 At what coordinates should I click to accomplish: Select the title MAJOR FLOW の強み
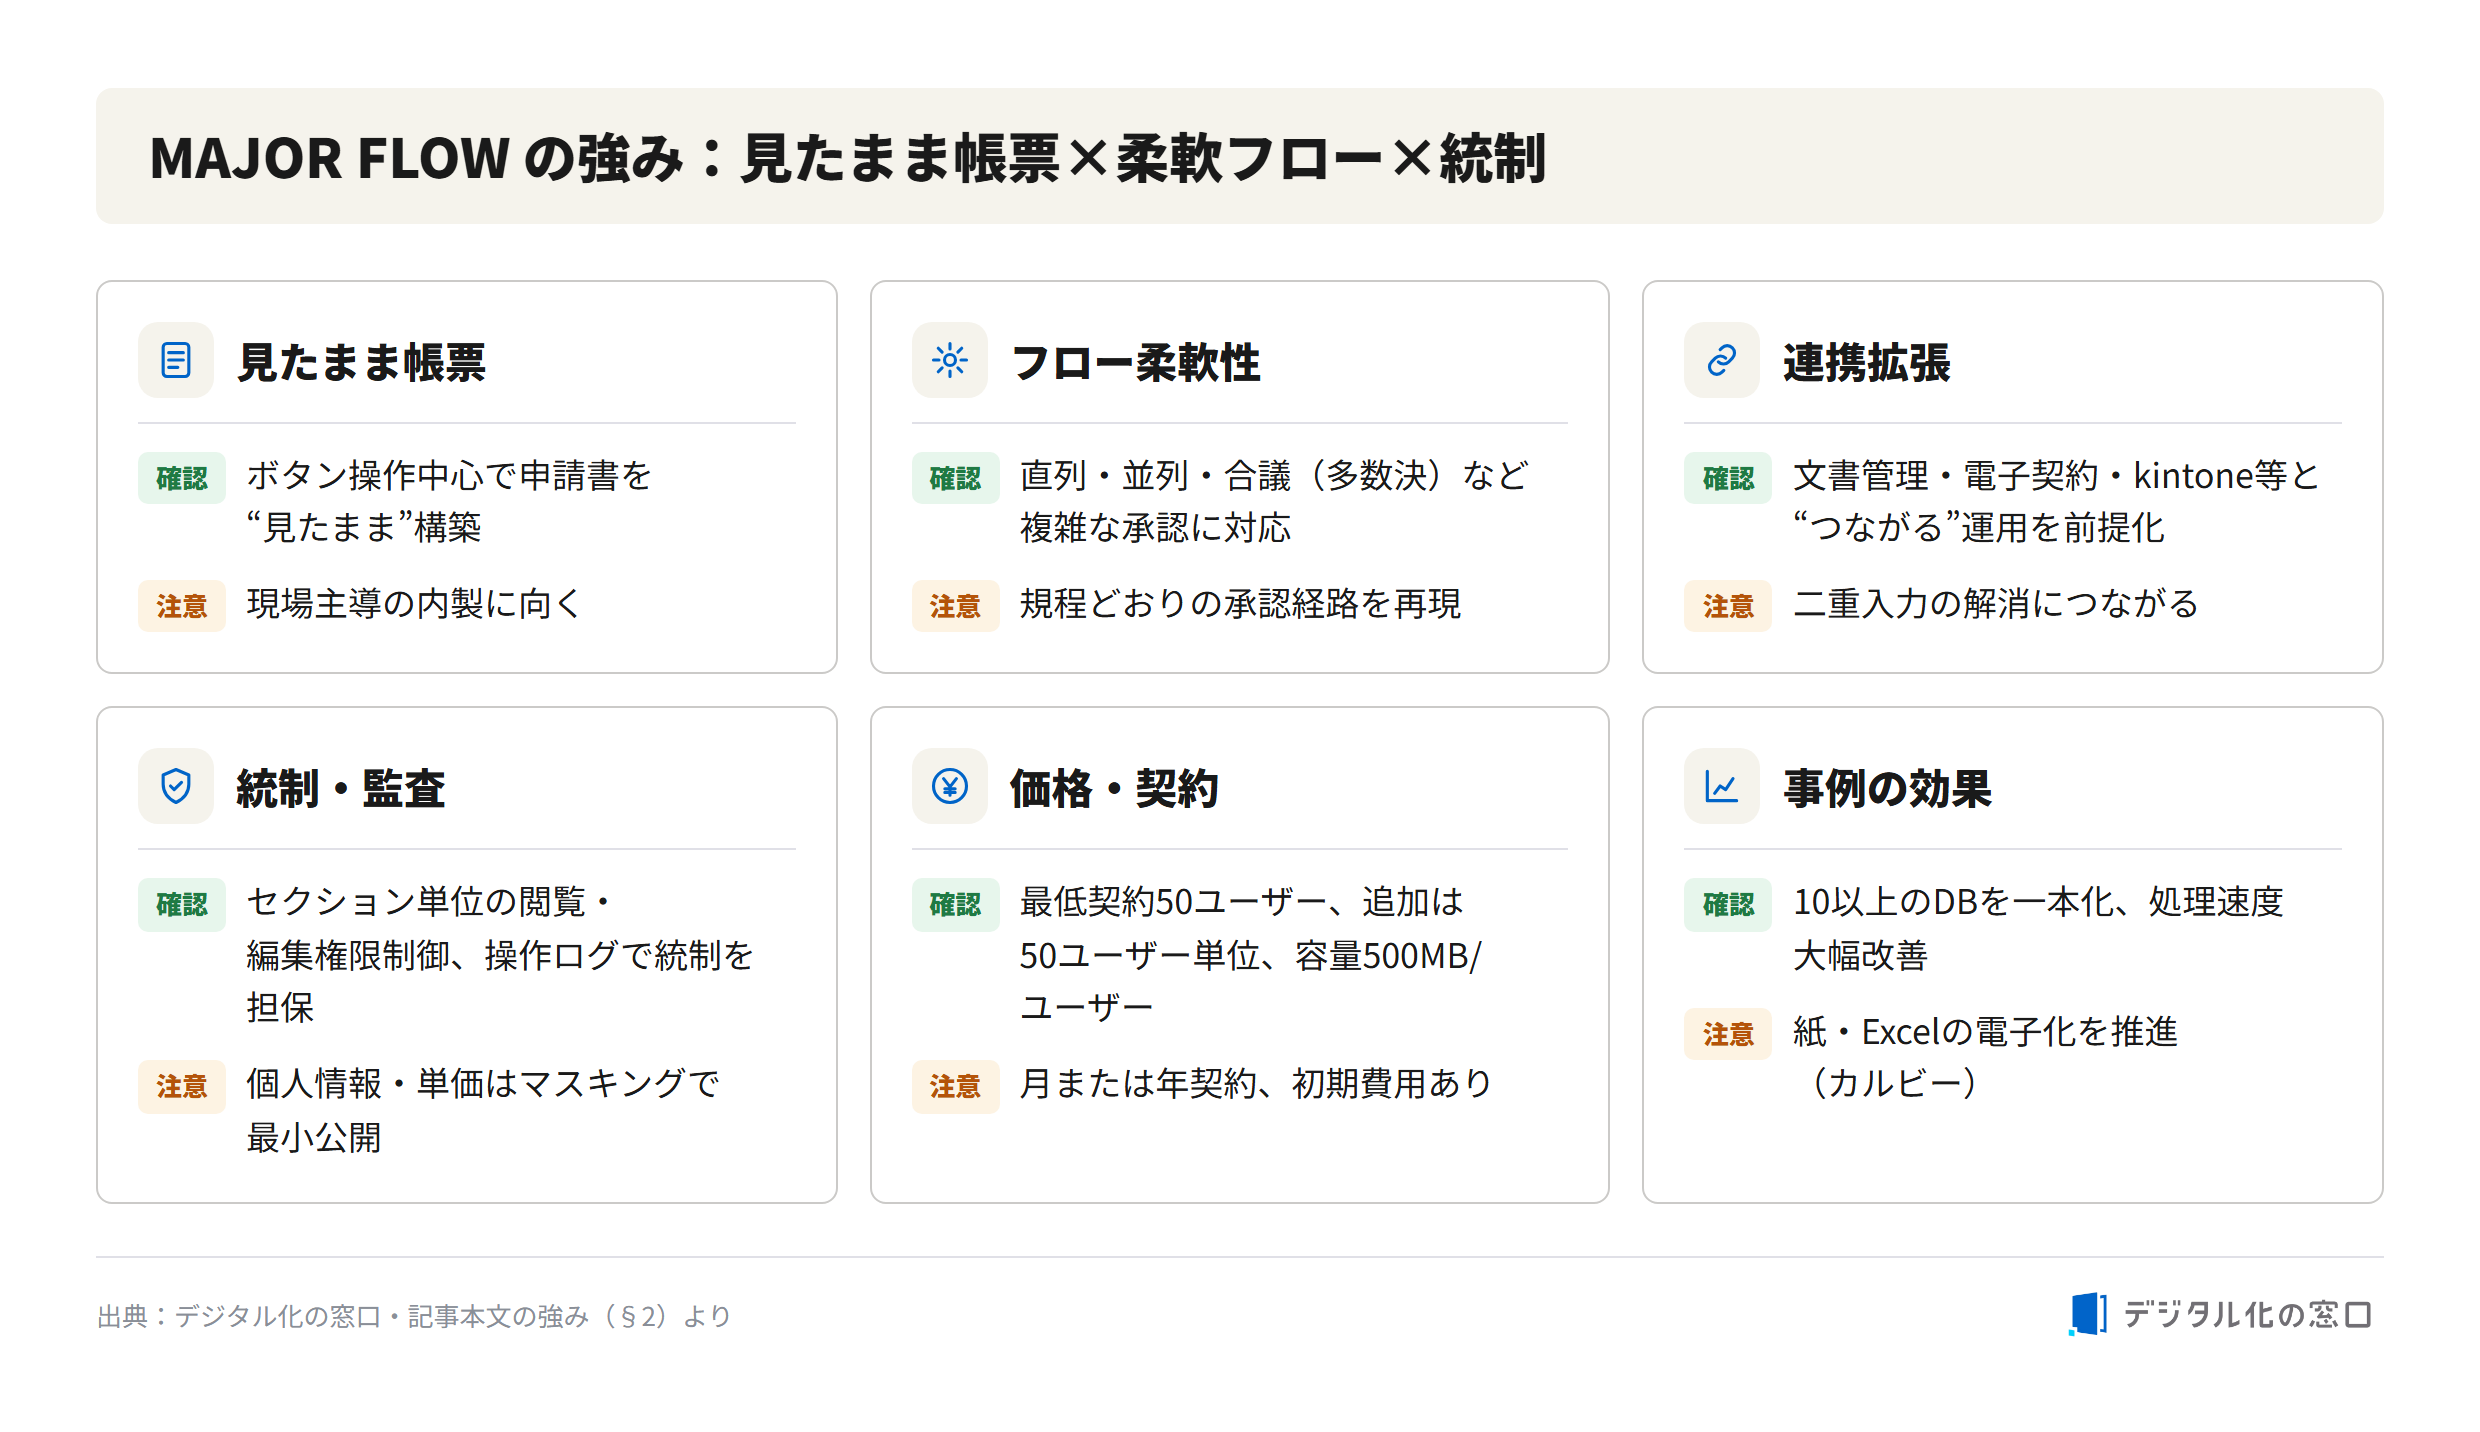pyautogui.click(x=416, y=158)
